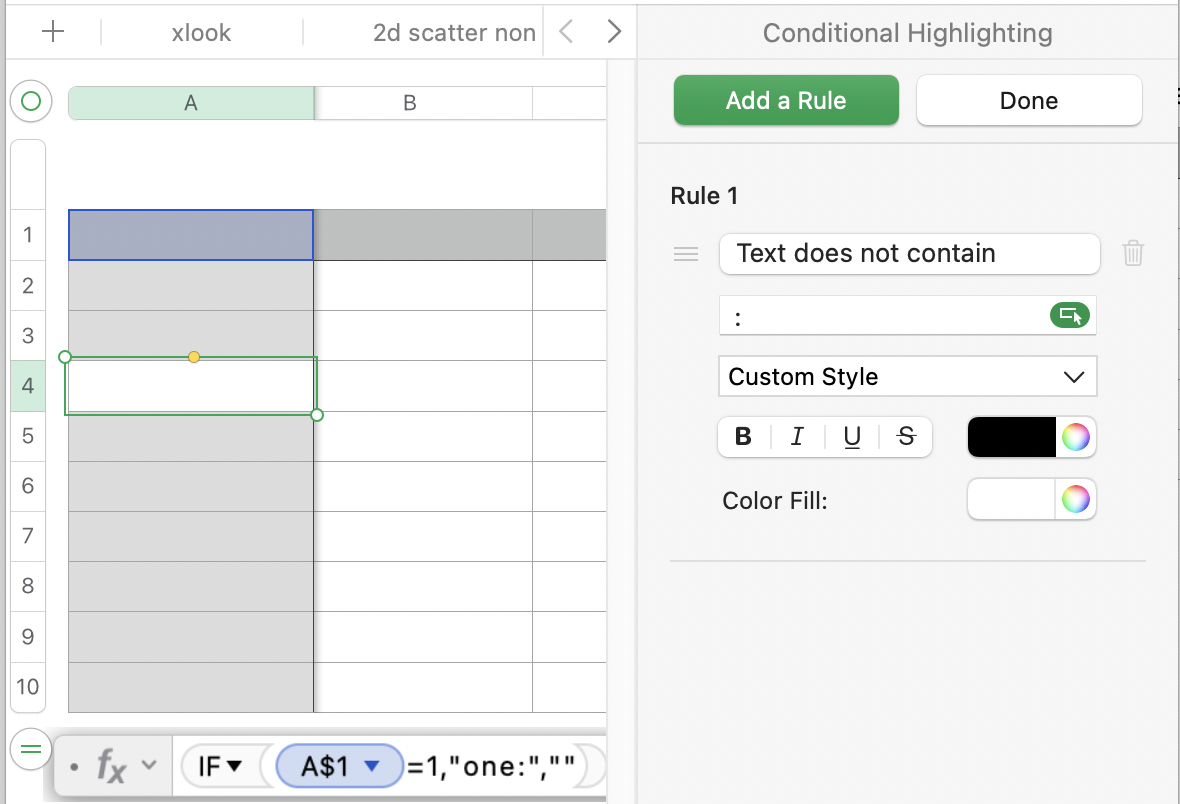Toggle italic text style
This screenshot has height=804, width=1180.
797,437
